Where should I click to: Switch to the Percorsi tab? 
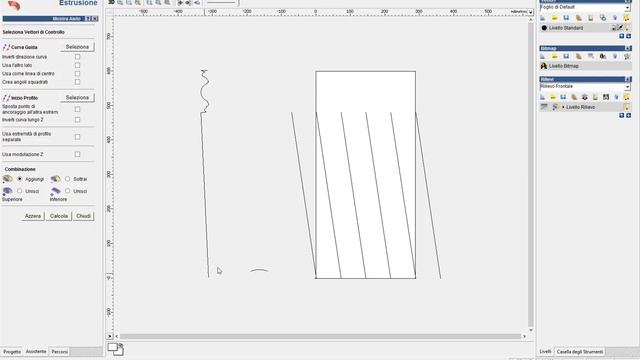pyautogui.click(x=60, y=351)
